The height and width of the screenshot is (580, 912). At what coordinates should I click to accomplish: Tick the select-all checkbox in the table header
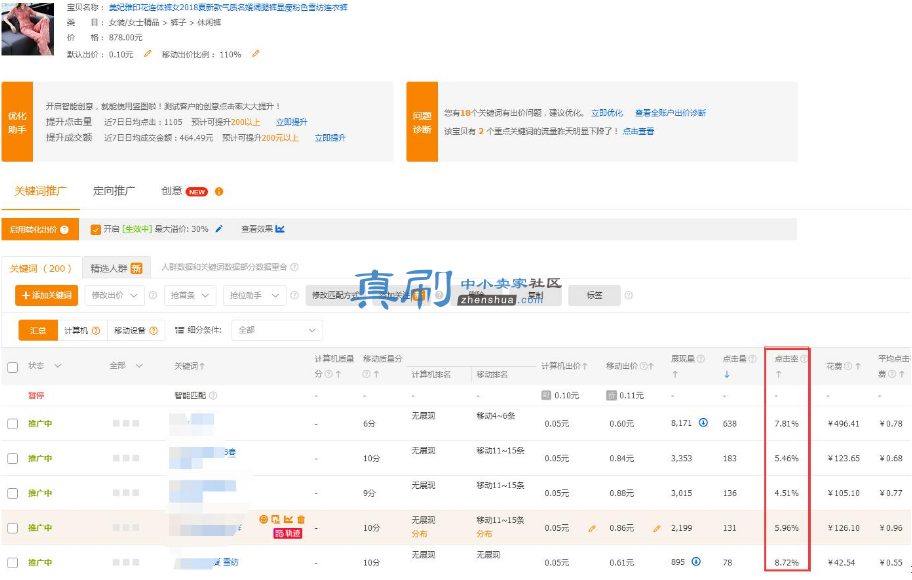[12, 367]
